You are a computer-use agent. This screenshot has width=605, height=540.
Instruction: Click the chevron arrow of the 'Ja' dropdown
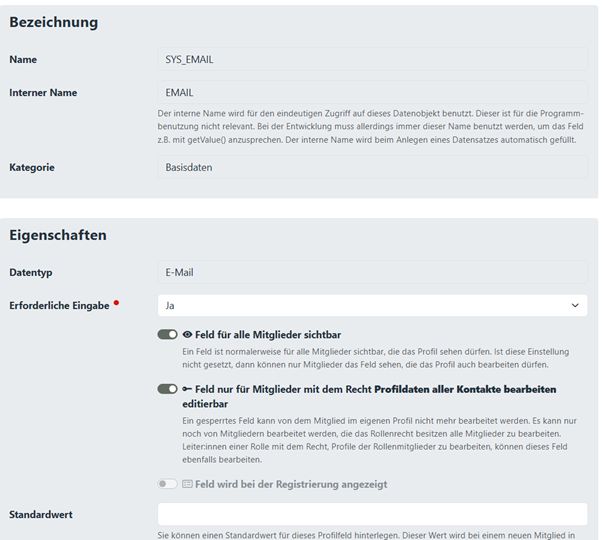click(x=574, y=305)
